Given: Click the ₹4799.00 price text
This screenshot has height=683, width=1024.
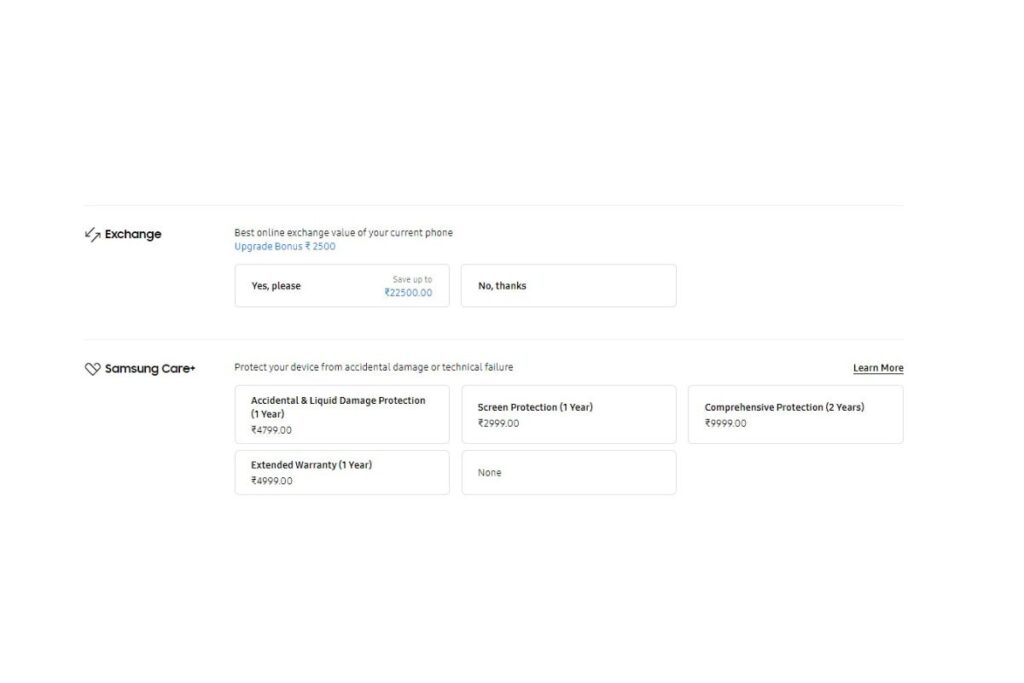Looking at the screenshot, I should pyautogui.click(x=271, y=430).
